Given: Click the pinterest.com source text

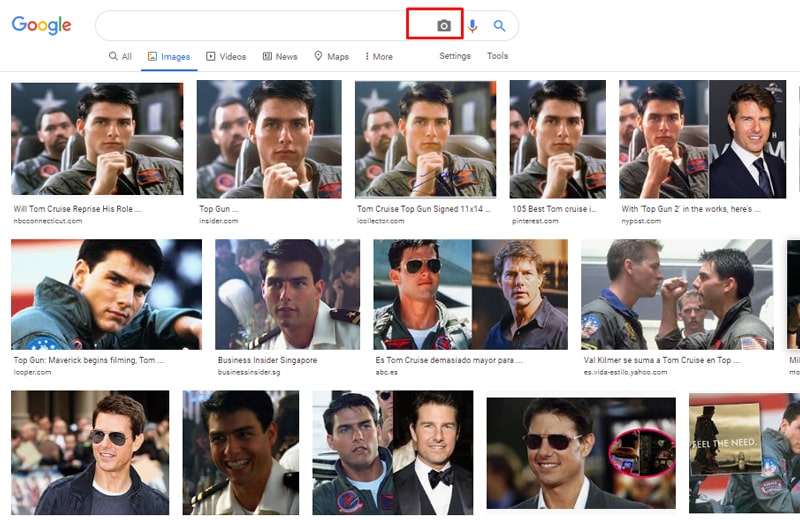Looking at the screenshot, I should (x=535, y=221).
